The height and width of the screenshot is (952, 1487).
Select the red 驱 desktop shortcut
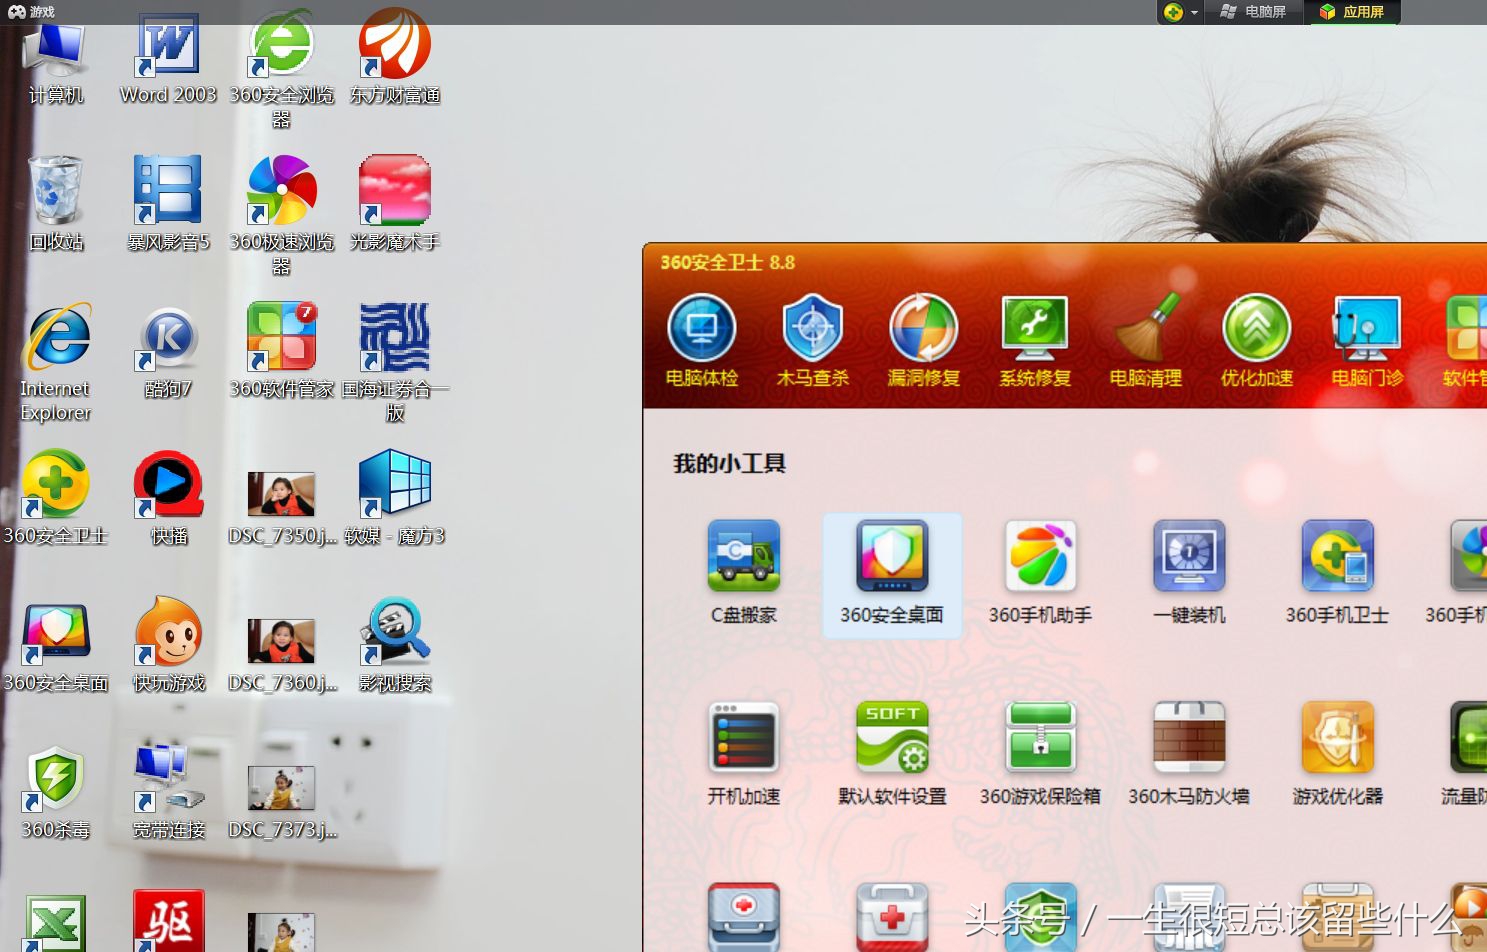coord(168,920)
